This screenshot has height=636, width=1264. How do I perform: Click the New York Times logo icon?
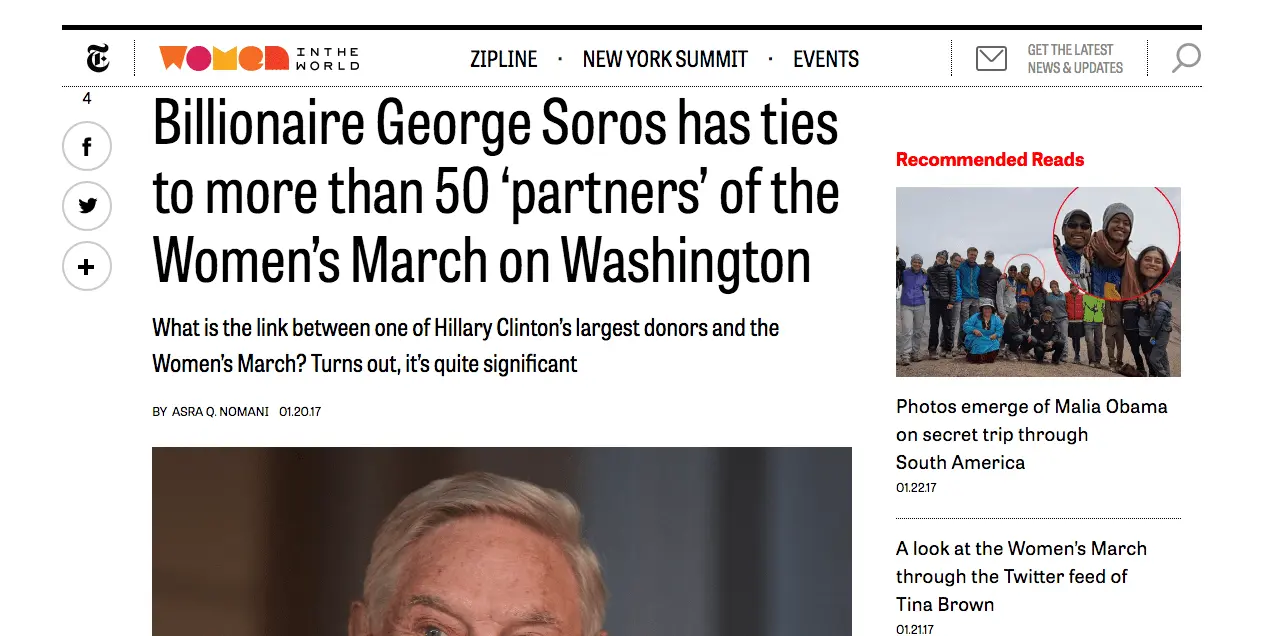coord(97,59)
